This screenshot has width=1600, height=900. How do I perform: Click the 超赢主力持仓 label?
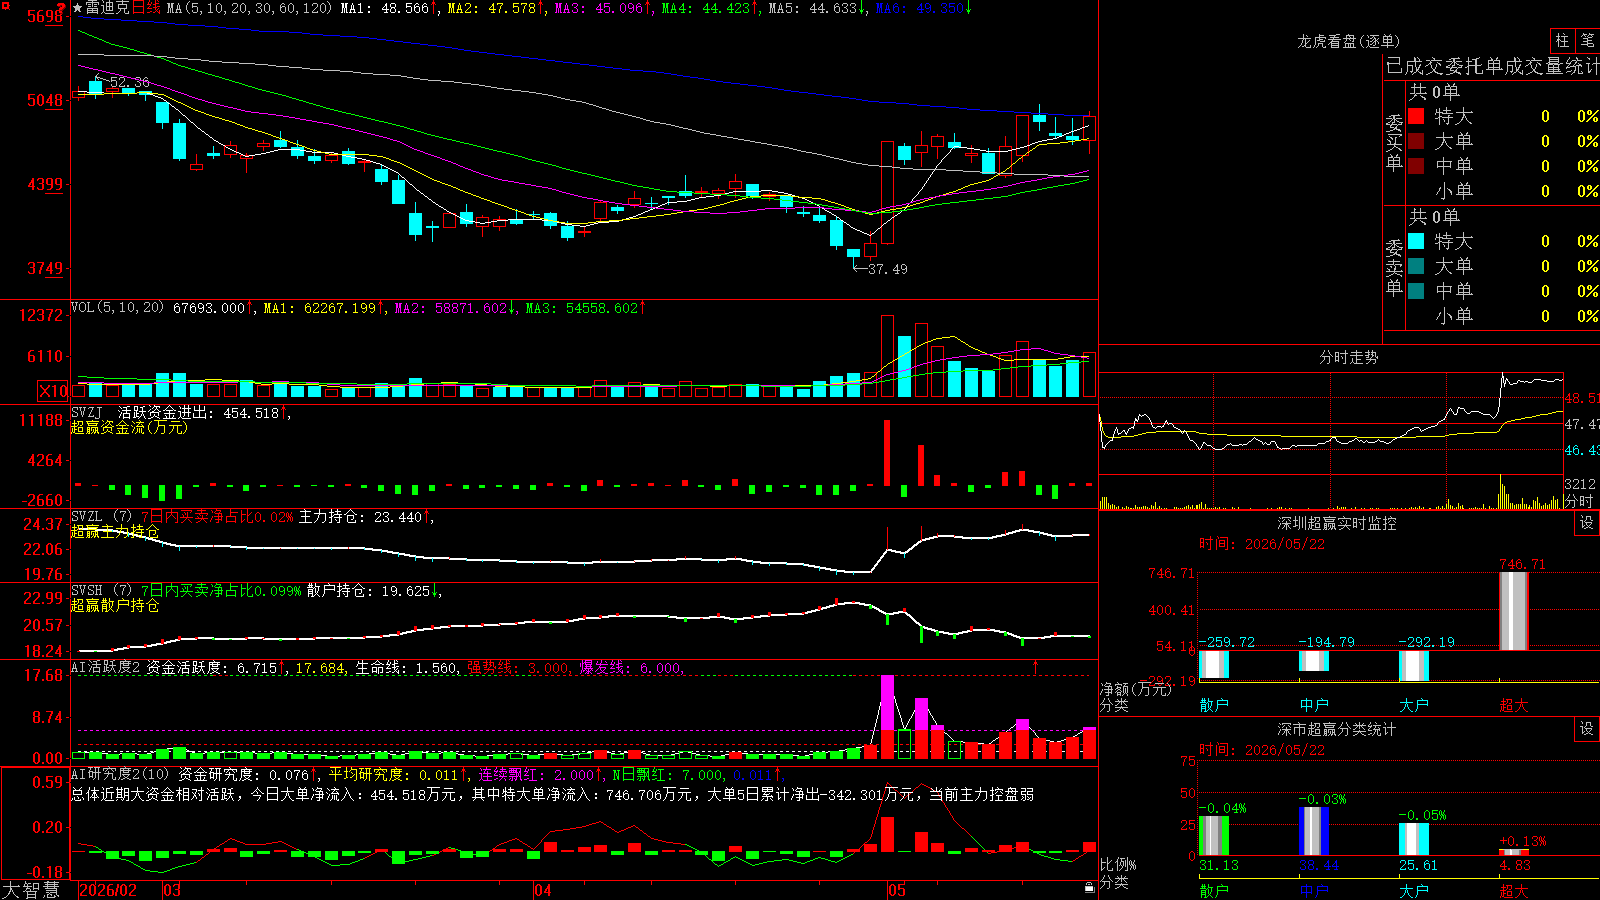tap(115, 531)
